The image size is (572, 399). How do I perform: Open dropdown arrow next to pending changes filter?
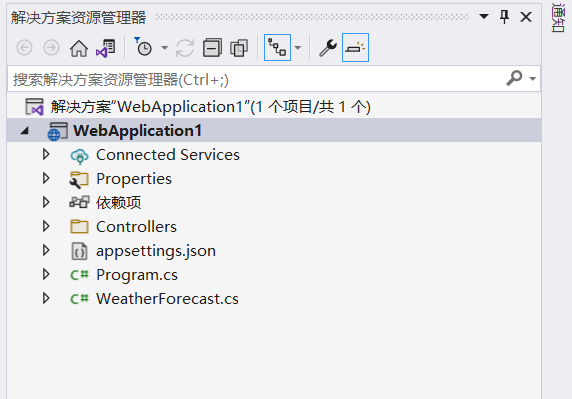(x=165, y=48)
